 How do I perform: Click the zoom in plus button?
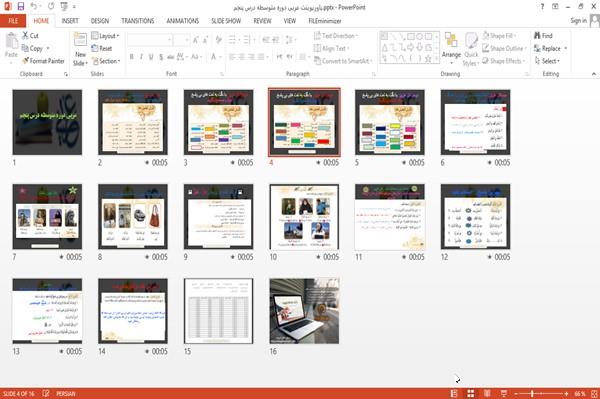pos(566,393)
